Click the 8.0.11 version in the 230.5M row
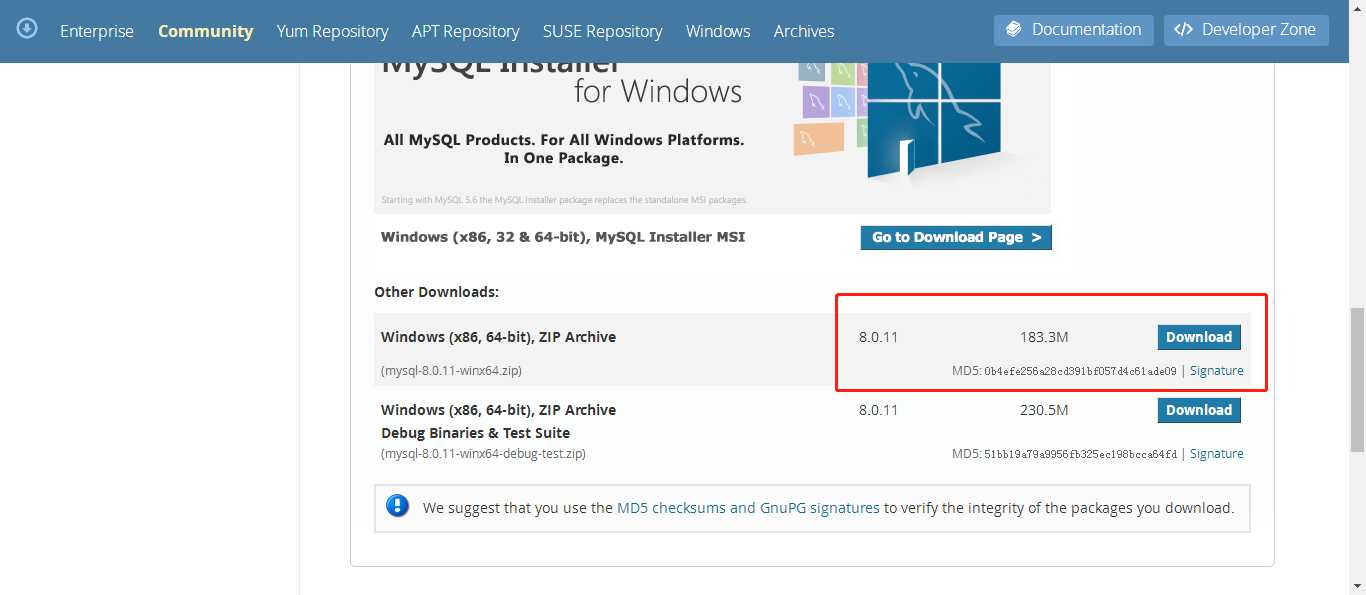1366x595 pixels. pos(879,410)
